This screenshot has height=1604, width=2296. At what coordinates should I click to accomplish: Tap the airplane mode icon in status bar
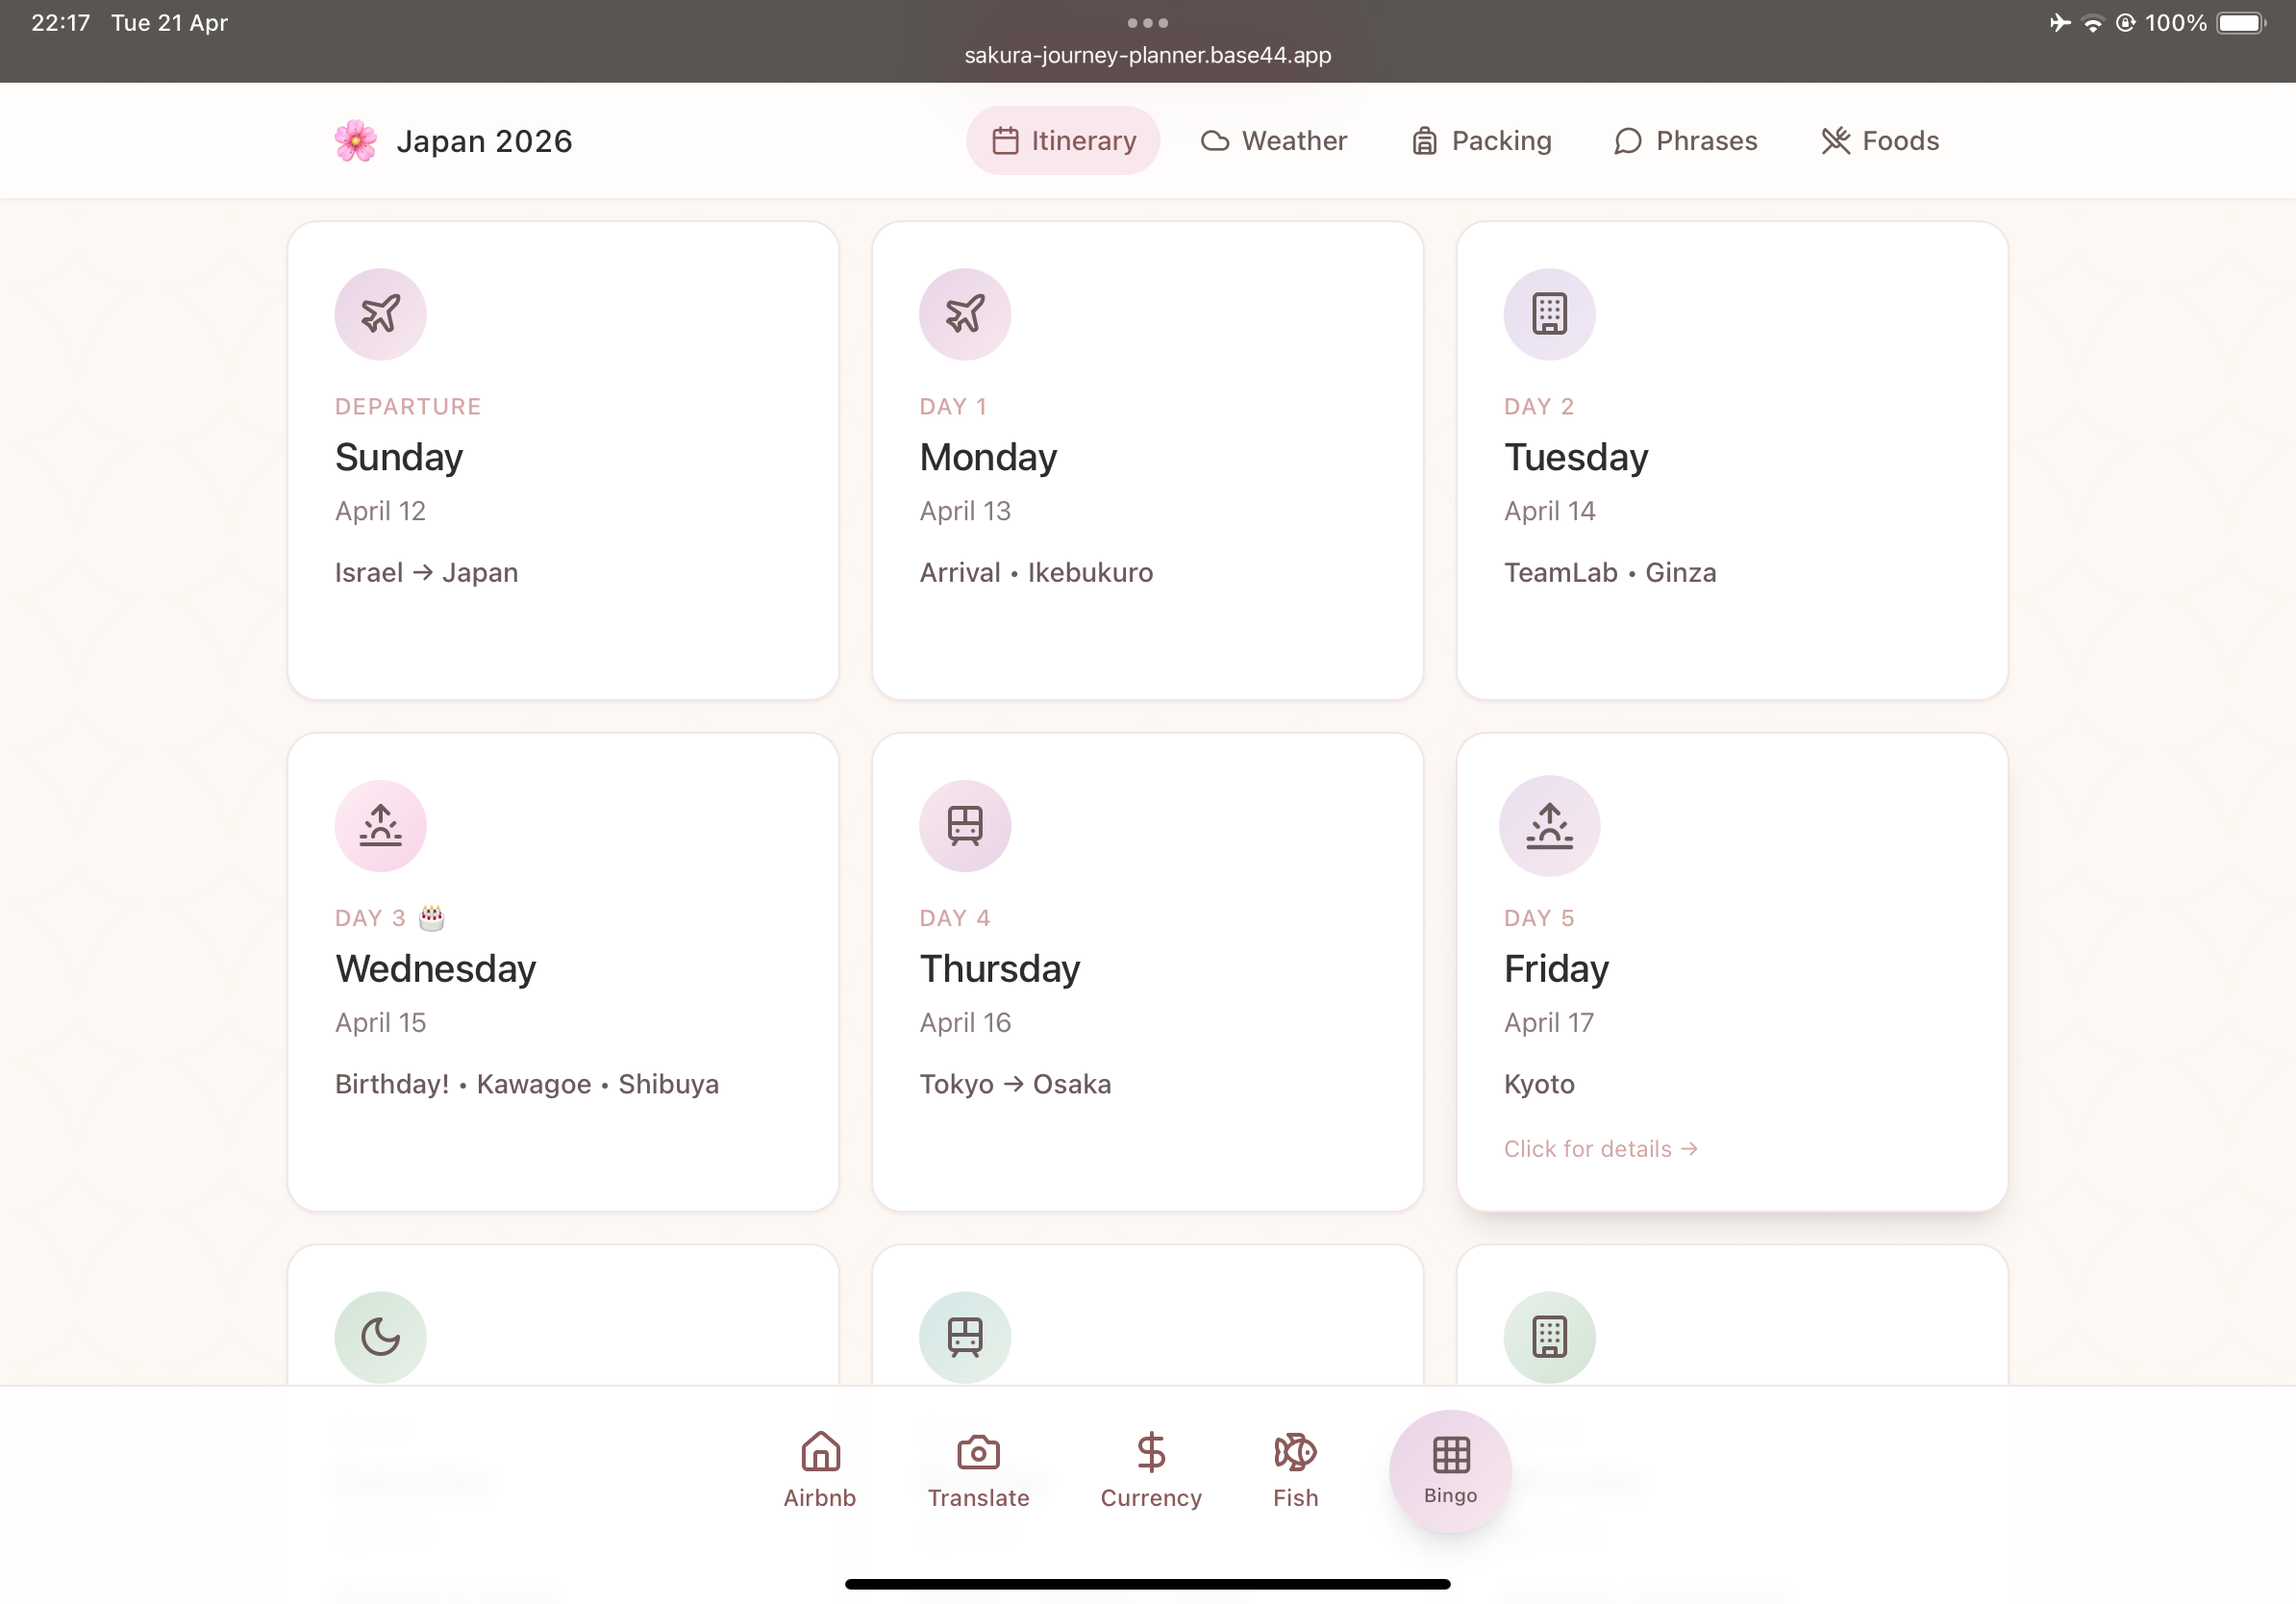click(x=2060, y=22)
